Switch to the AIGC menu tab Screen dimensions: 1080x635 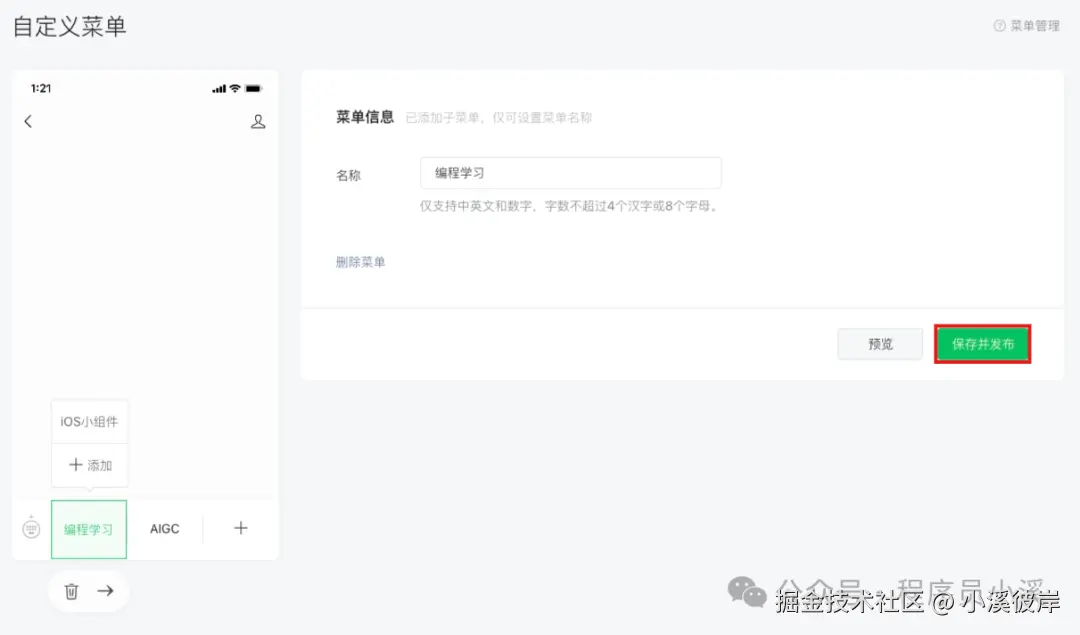point(165,528)
